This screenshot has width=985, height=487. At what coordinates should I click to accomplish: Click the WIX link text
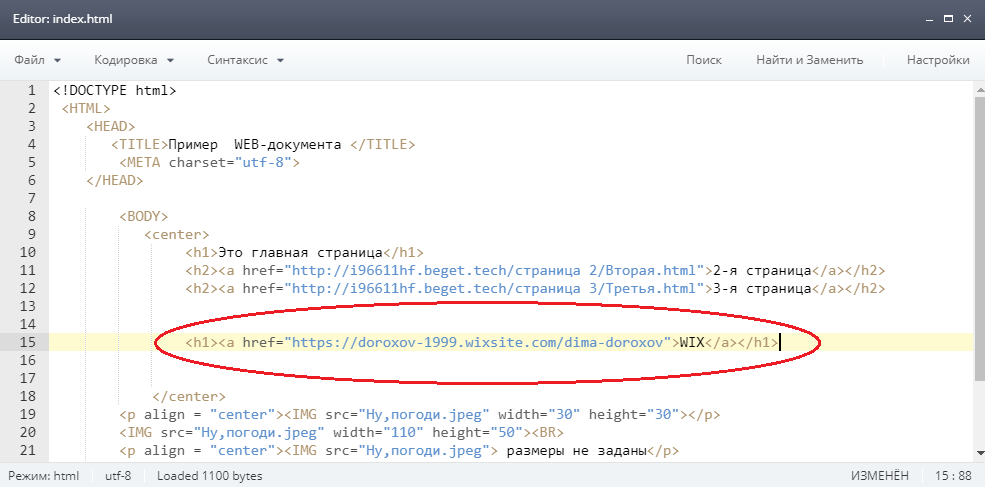coord(692,342)
